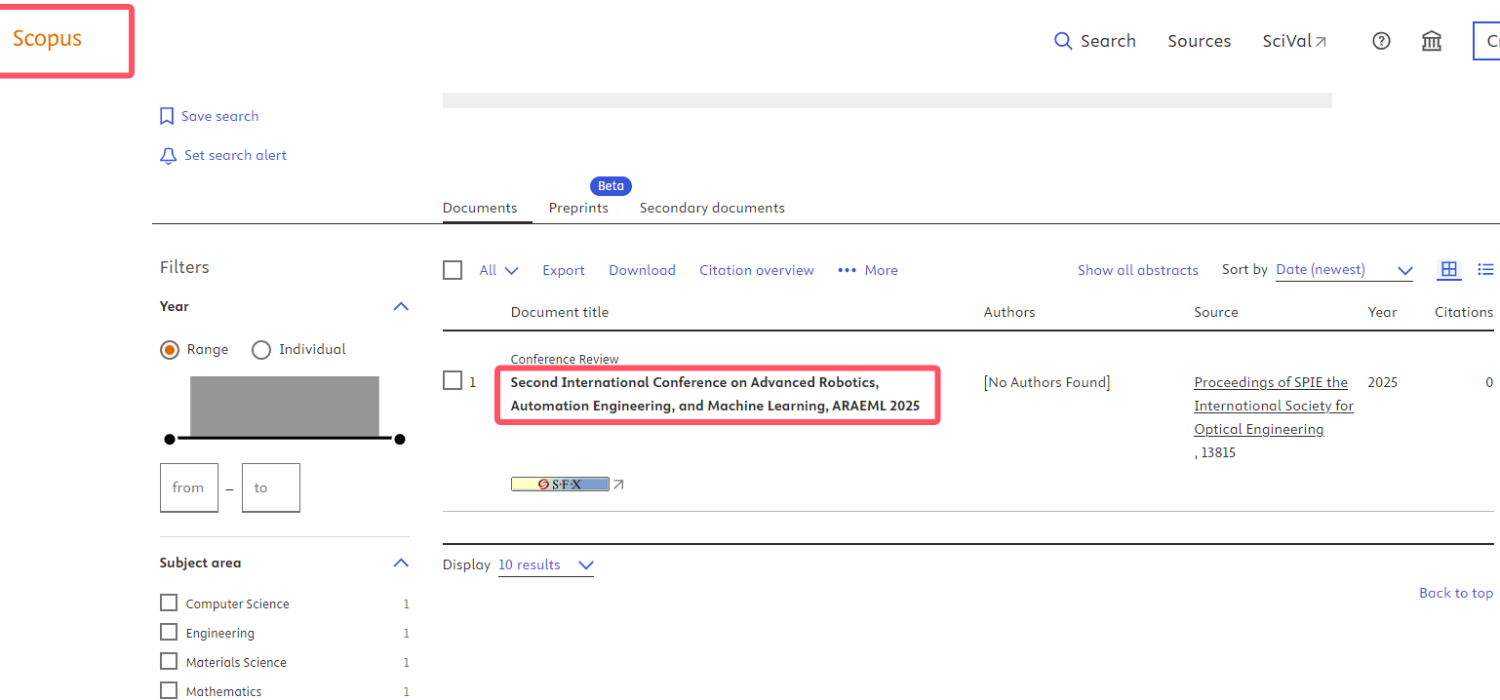This screenshot has width=1500, height=700.
Task: Switch to the Secondary documents tab
Action: [x=712, y=208]
